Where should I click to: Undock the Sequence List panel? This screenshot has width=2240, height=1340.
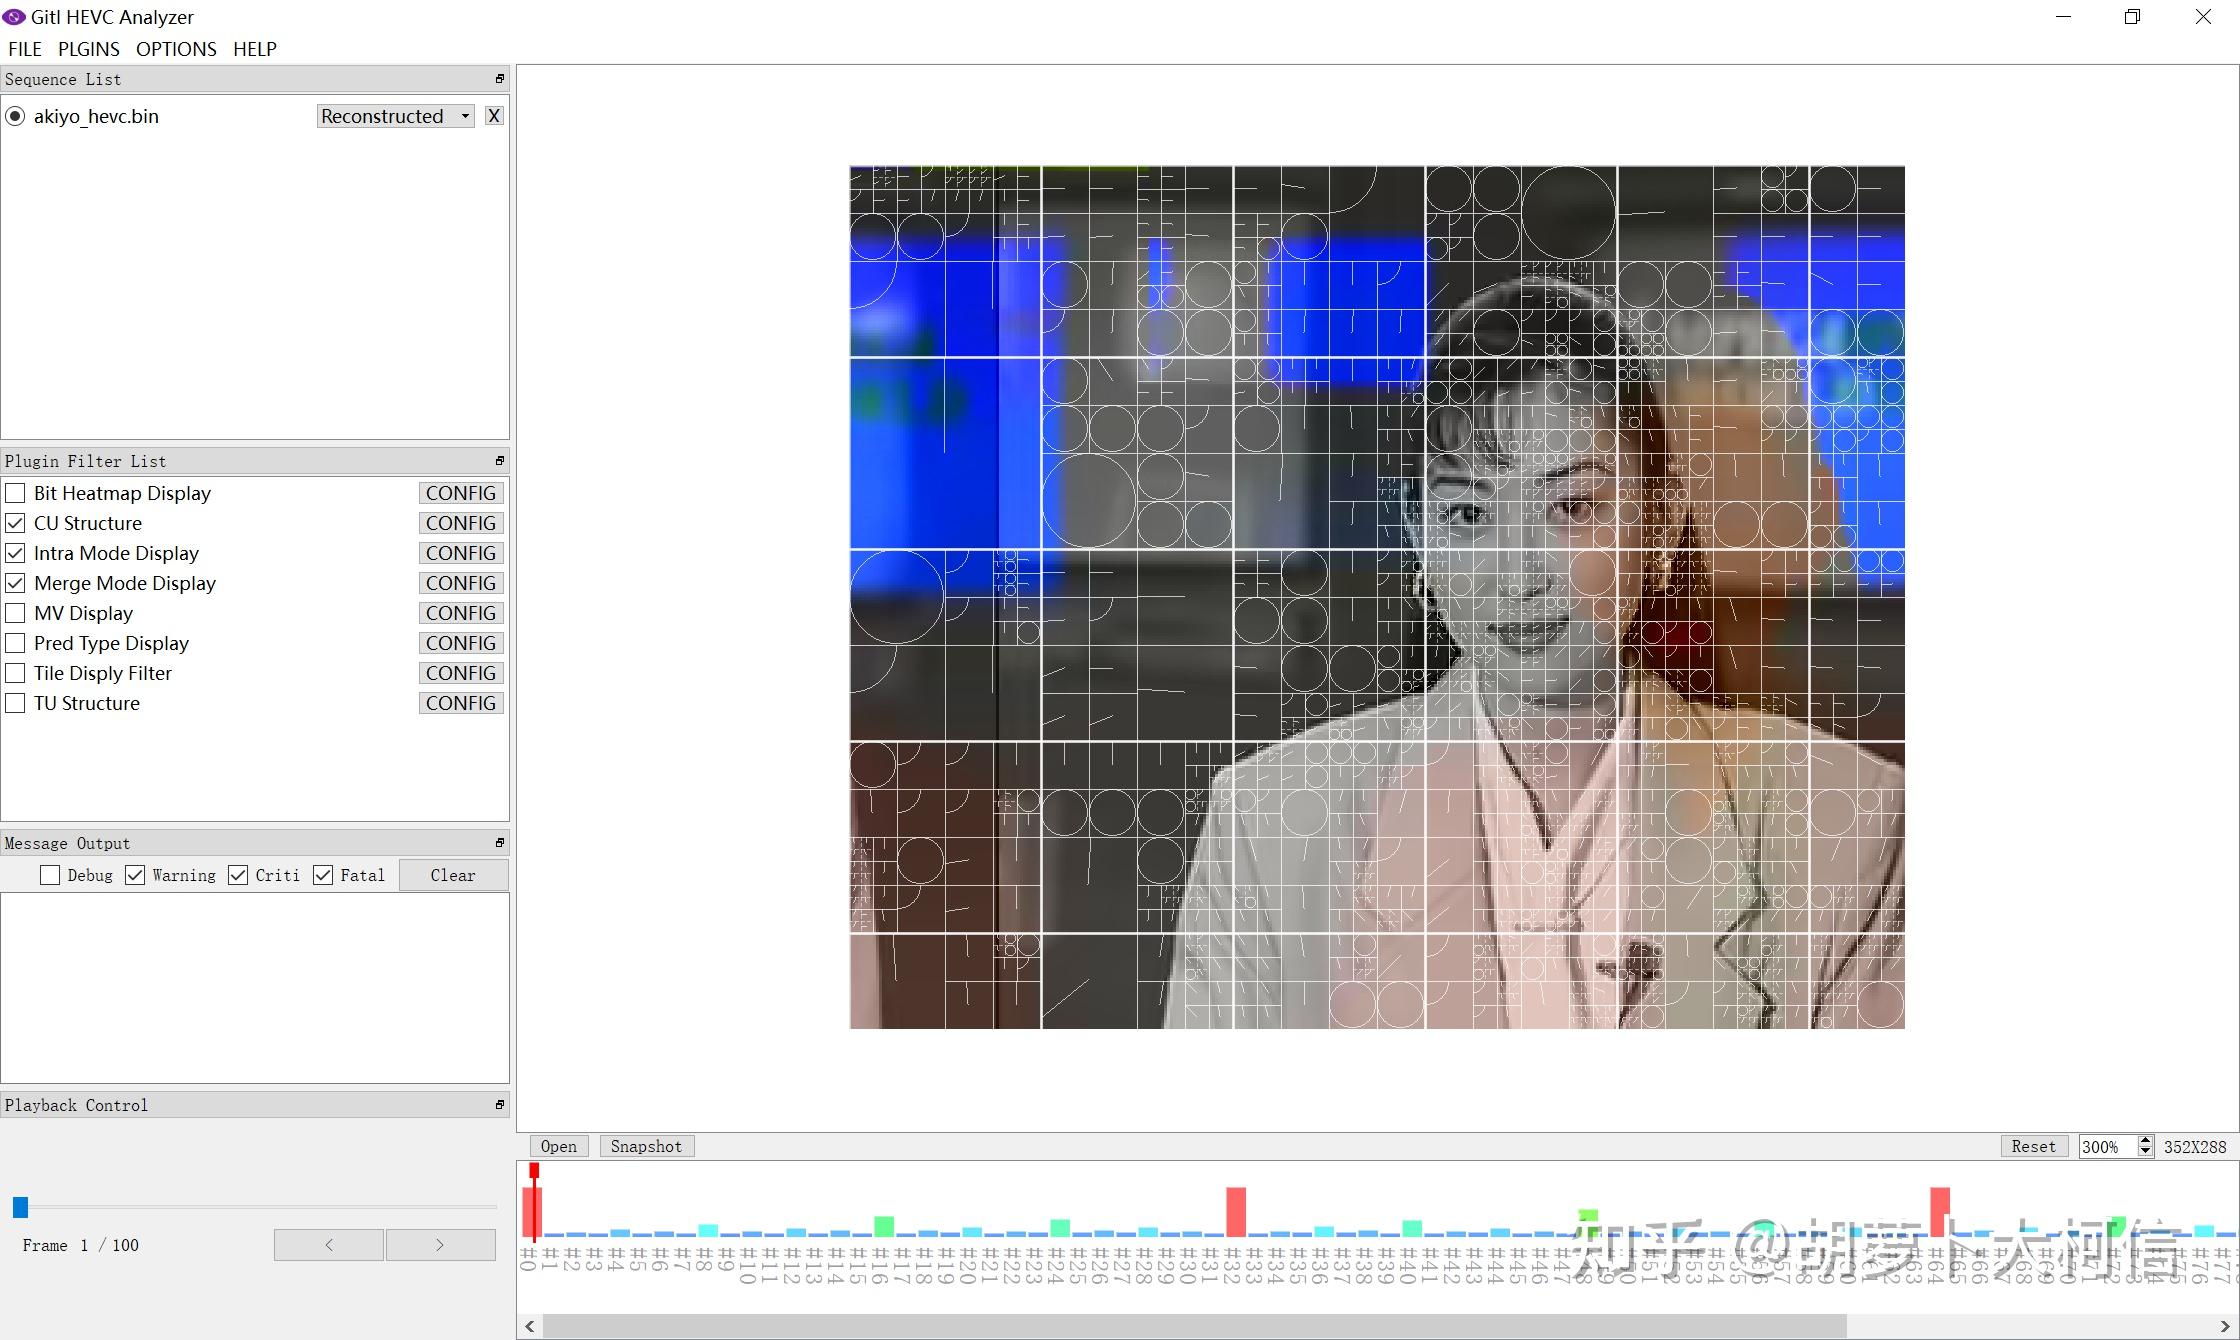pos(500,79)
